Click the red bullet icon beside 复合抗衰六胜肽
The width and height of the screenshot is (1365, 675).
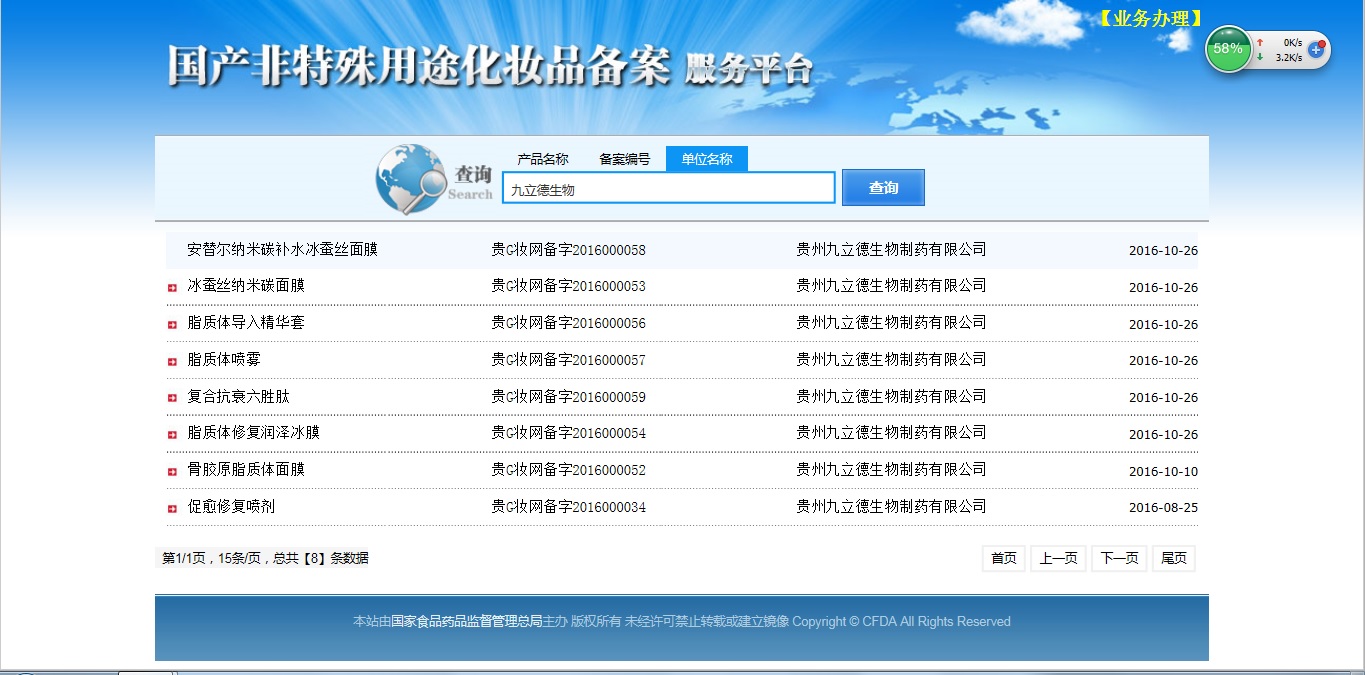click(x=172, y=398)
